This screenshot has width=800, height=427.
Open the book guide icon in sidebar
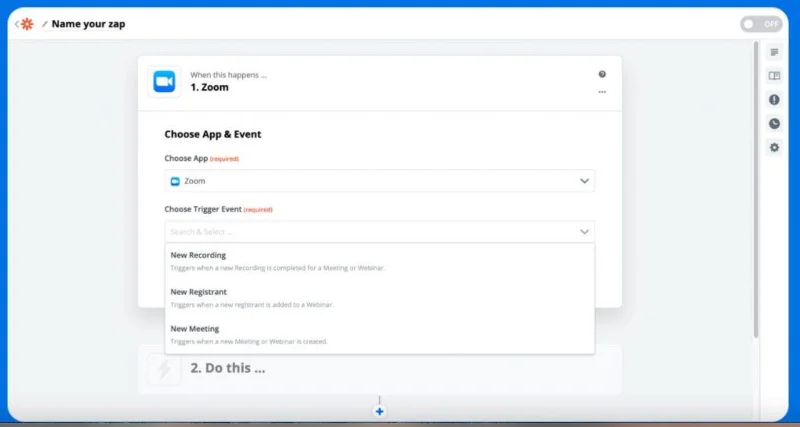click(x=774, y=76)
